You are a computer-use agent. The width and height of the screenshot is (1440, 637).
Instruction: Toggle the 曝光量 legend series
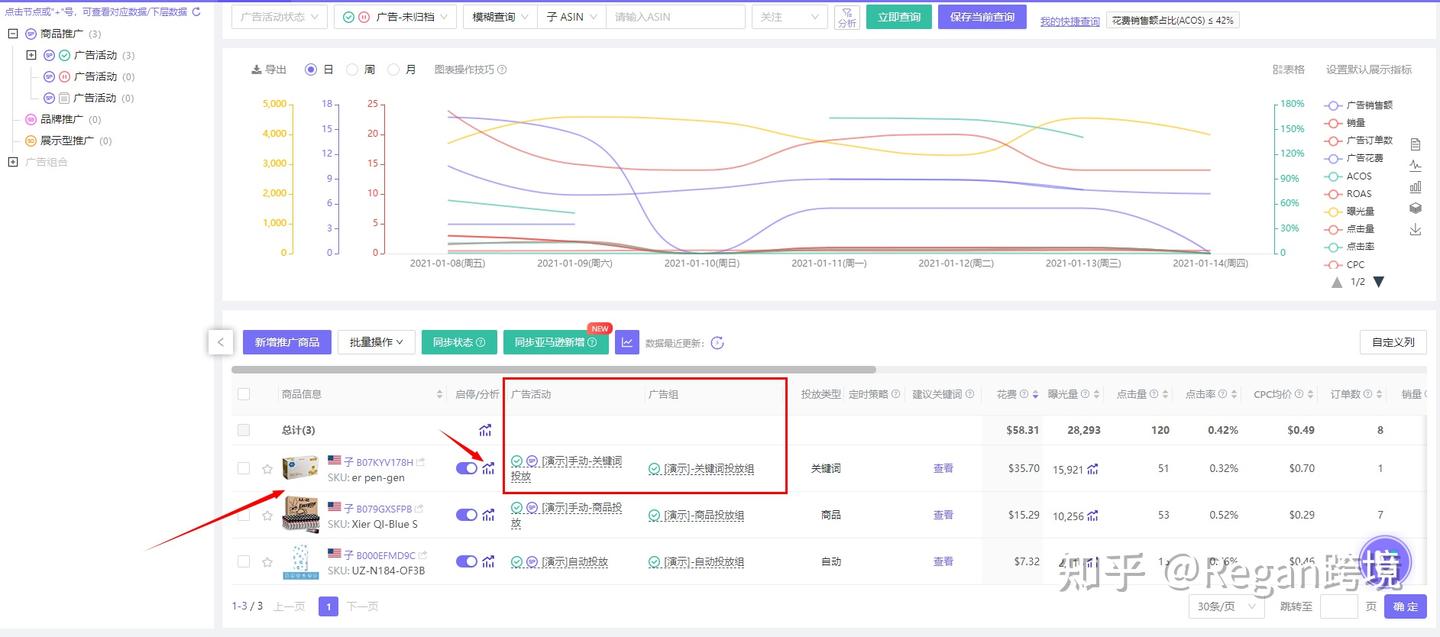click(1349, 211)
